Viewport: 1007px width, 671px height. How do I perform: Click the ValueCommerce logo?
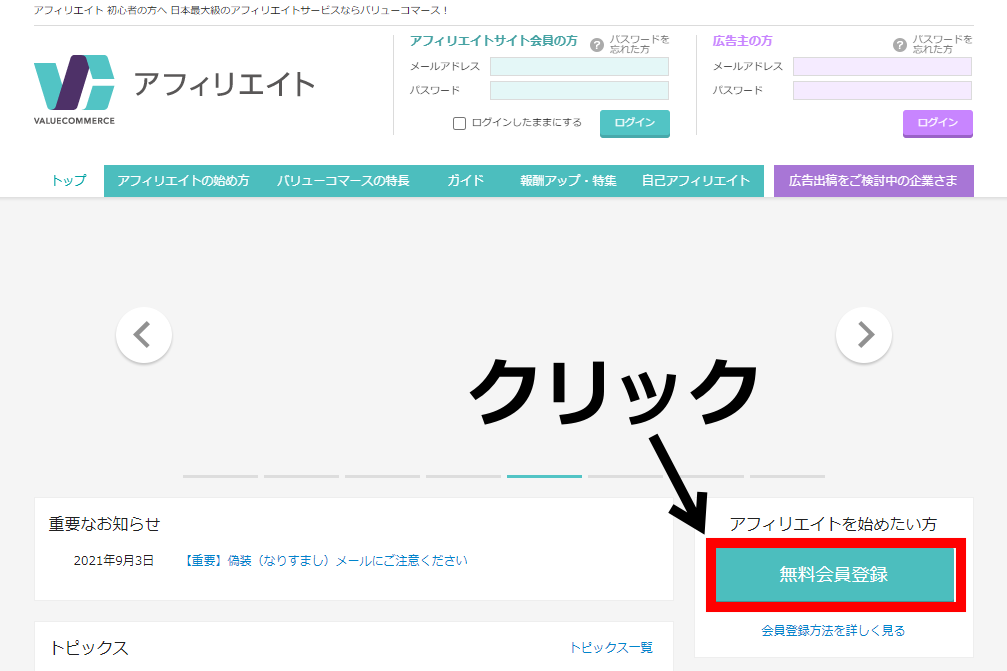pyautogui.click(x=74, y=89)
